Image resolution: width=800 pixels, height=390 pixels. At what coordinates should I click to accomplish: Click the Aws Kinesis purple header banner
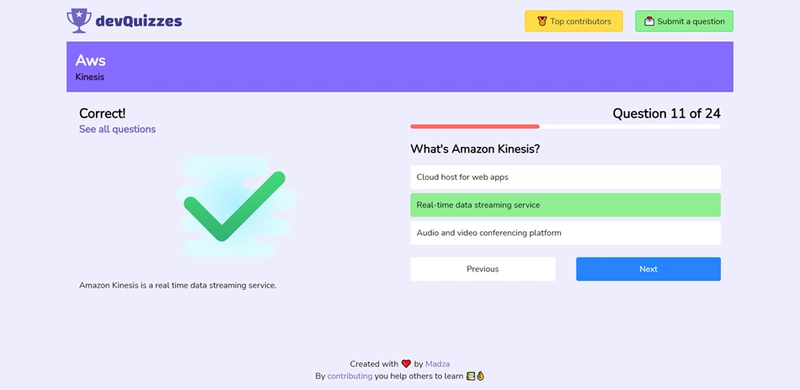tap(399, 67)
